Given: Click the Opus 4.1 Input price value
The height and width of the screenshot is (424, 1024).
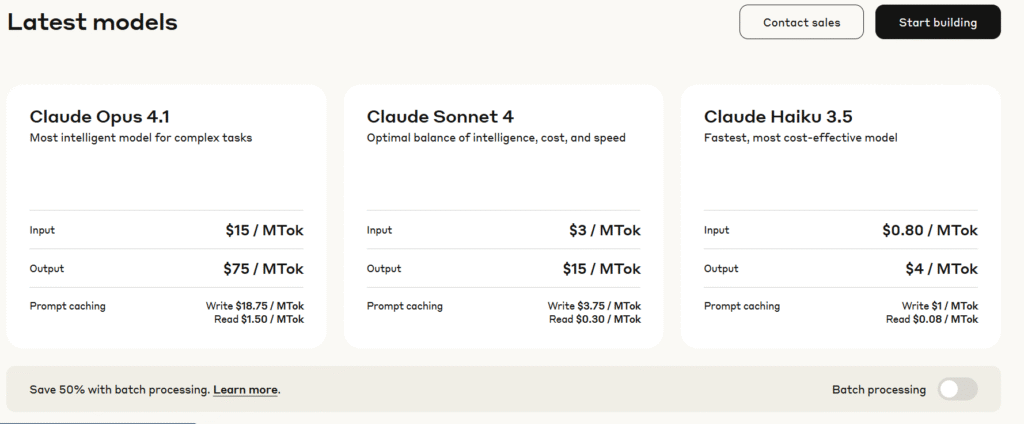Looking at the screenshot, I should (264, 230).
